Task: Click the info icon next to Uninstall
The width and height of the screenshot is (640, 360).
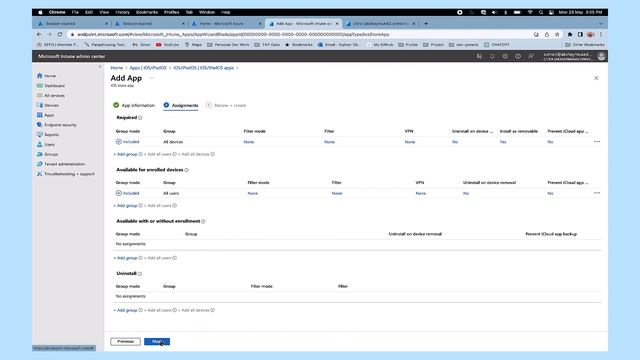Action: pyautogui.click(x=140, y=274)
